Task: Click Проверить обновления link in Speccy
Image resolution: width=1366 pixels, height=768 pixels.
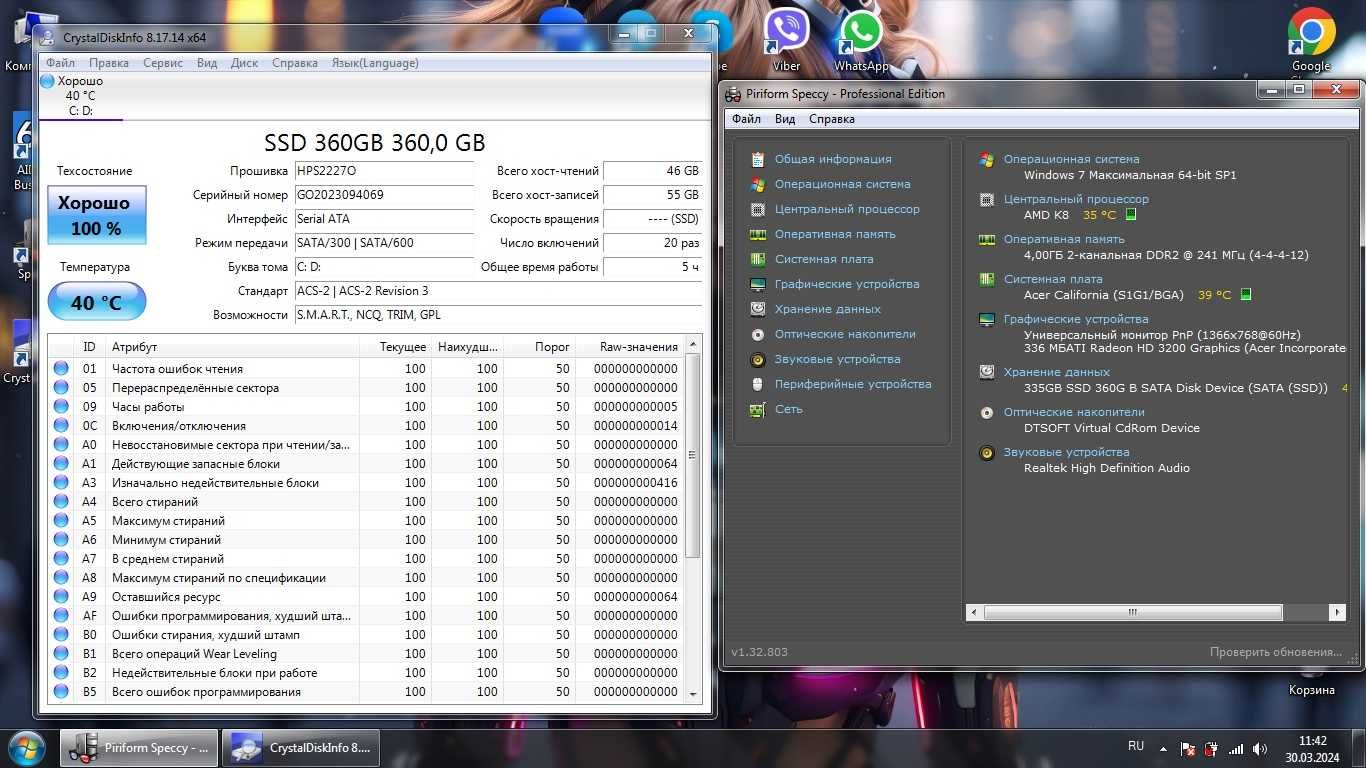Action: click(1276, 652)
